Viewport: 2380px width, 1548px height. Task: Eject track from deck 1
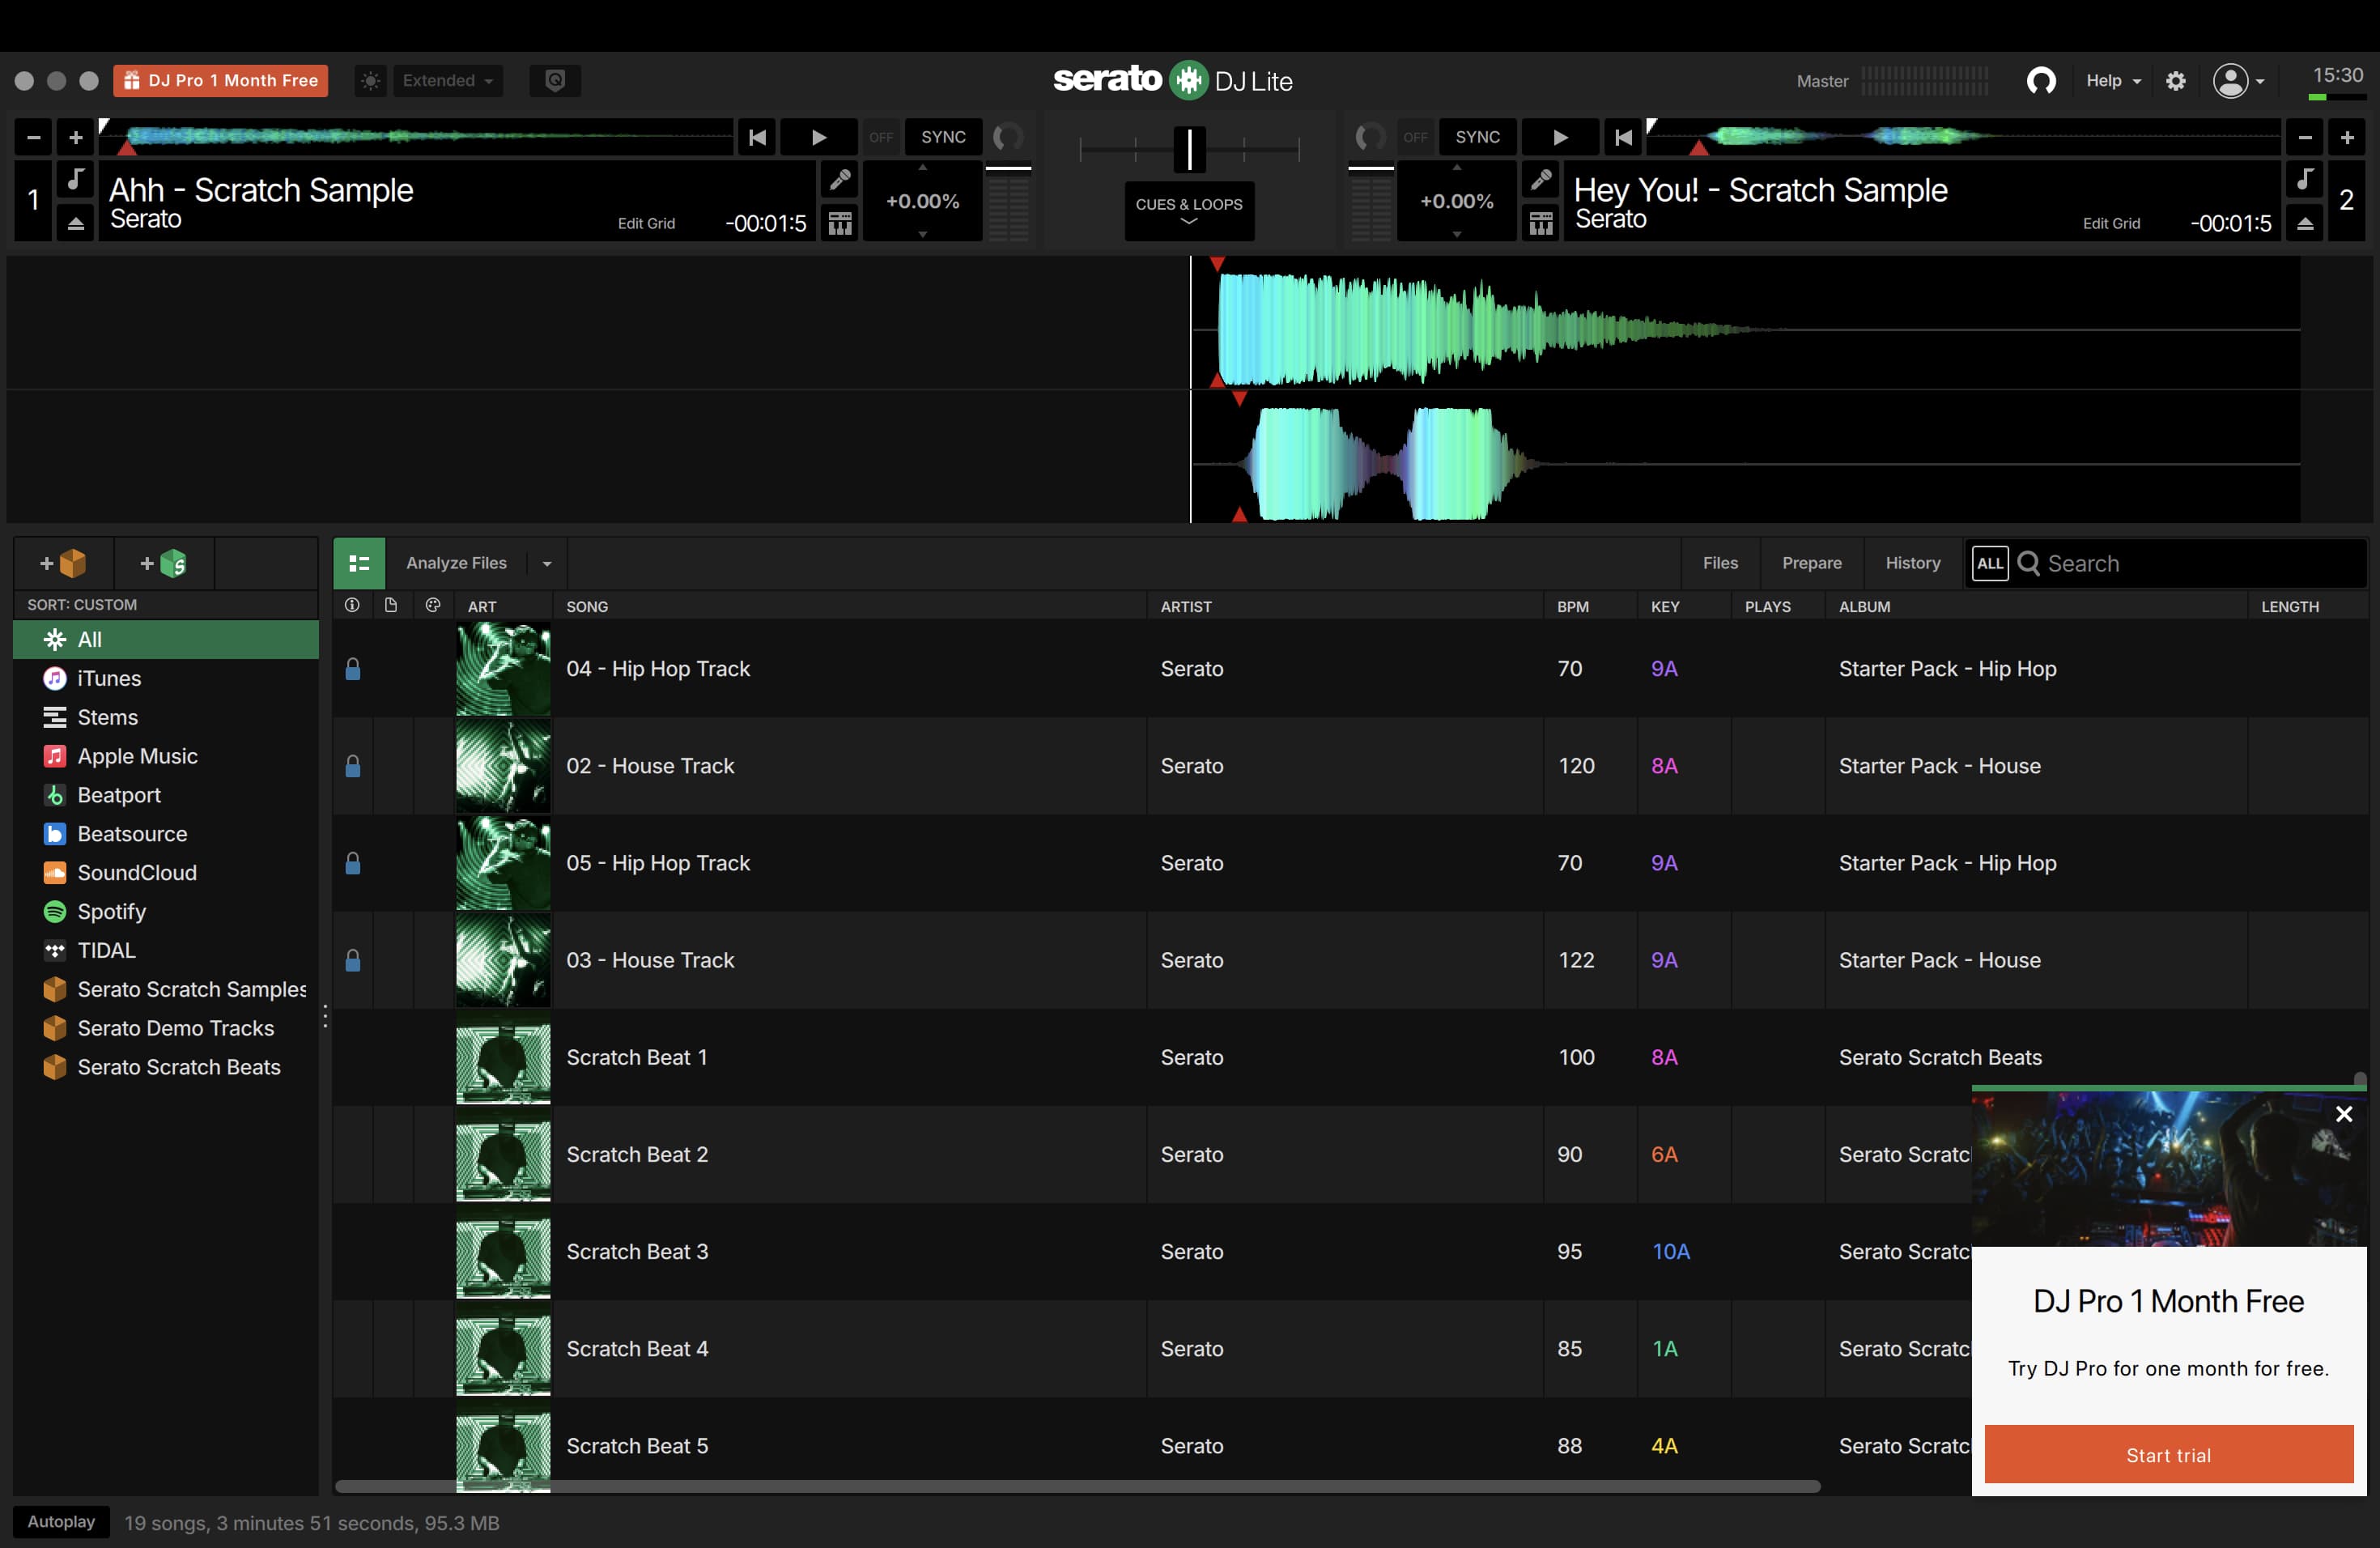pyautogui.click(x=75, y=223)
